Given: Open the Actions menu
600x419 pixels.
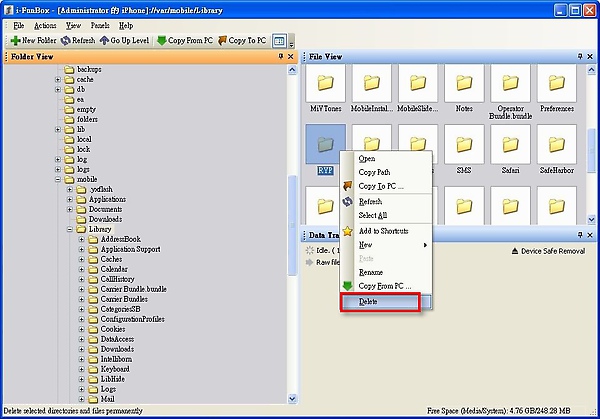Looking at the screenshot, I should coord(44,24).
